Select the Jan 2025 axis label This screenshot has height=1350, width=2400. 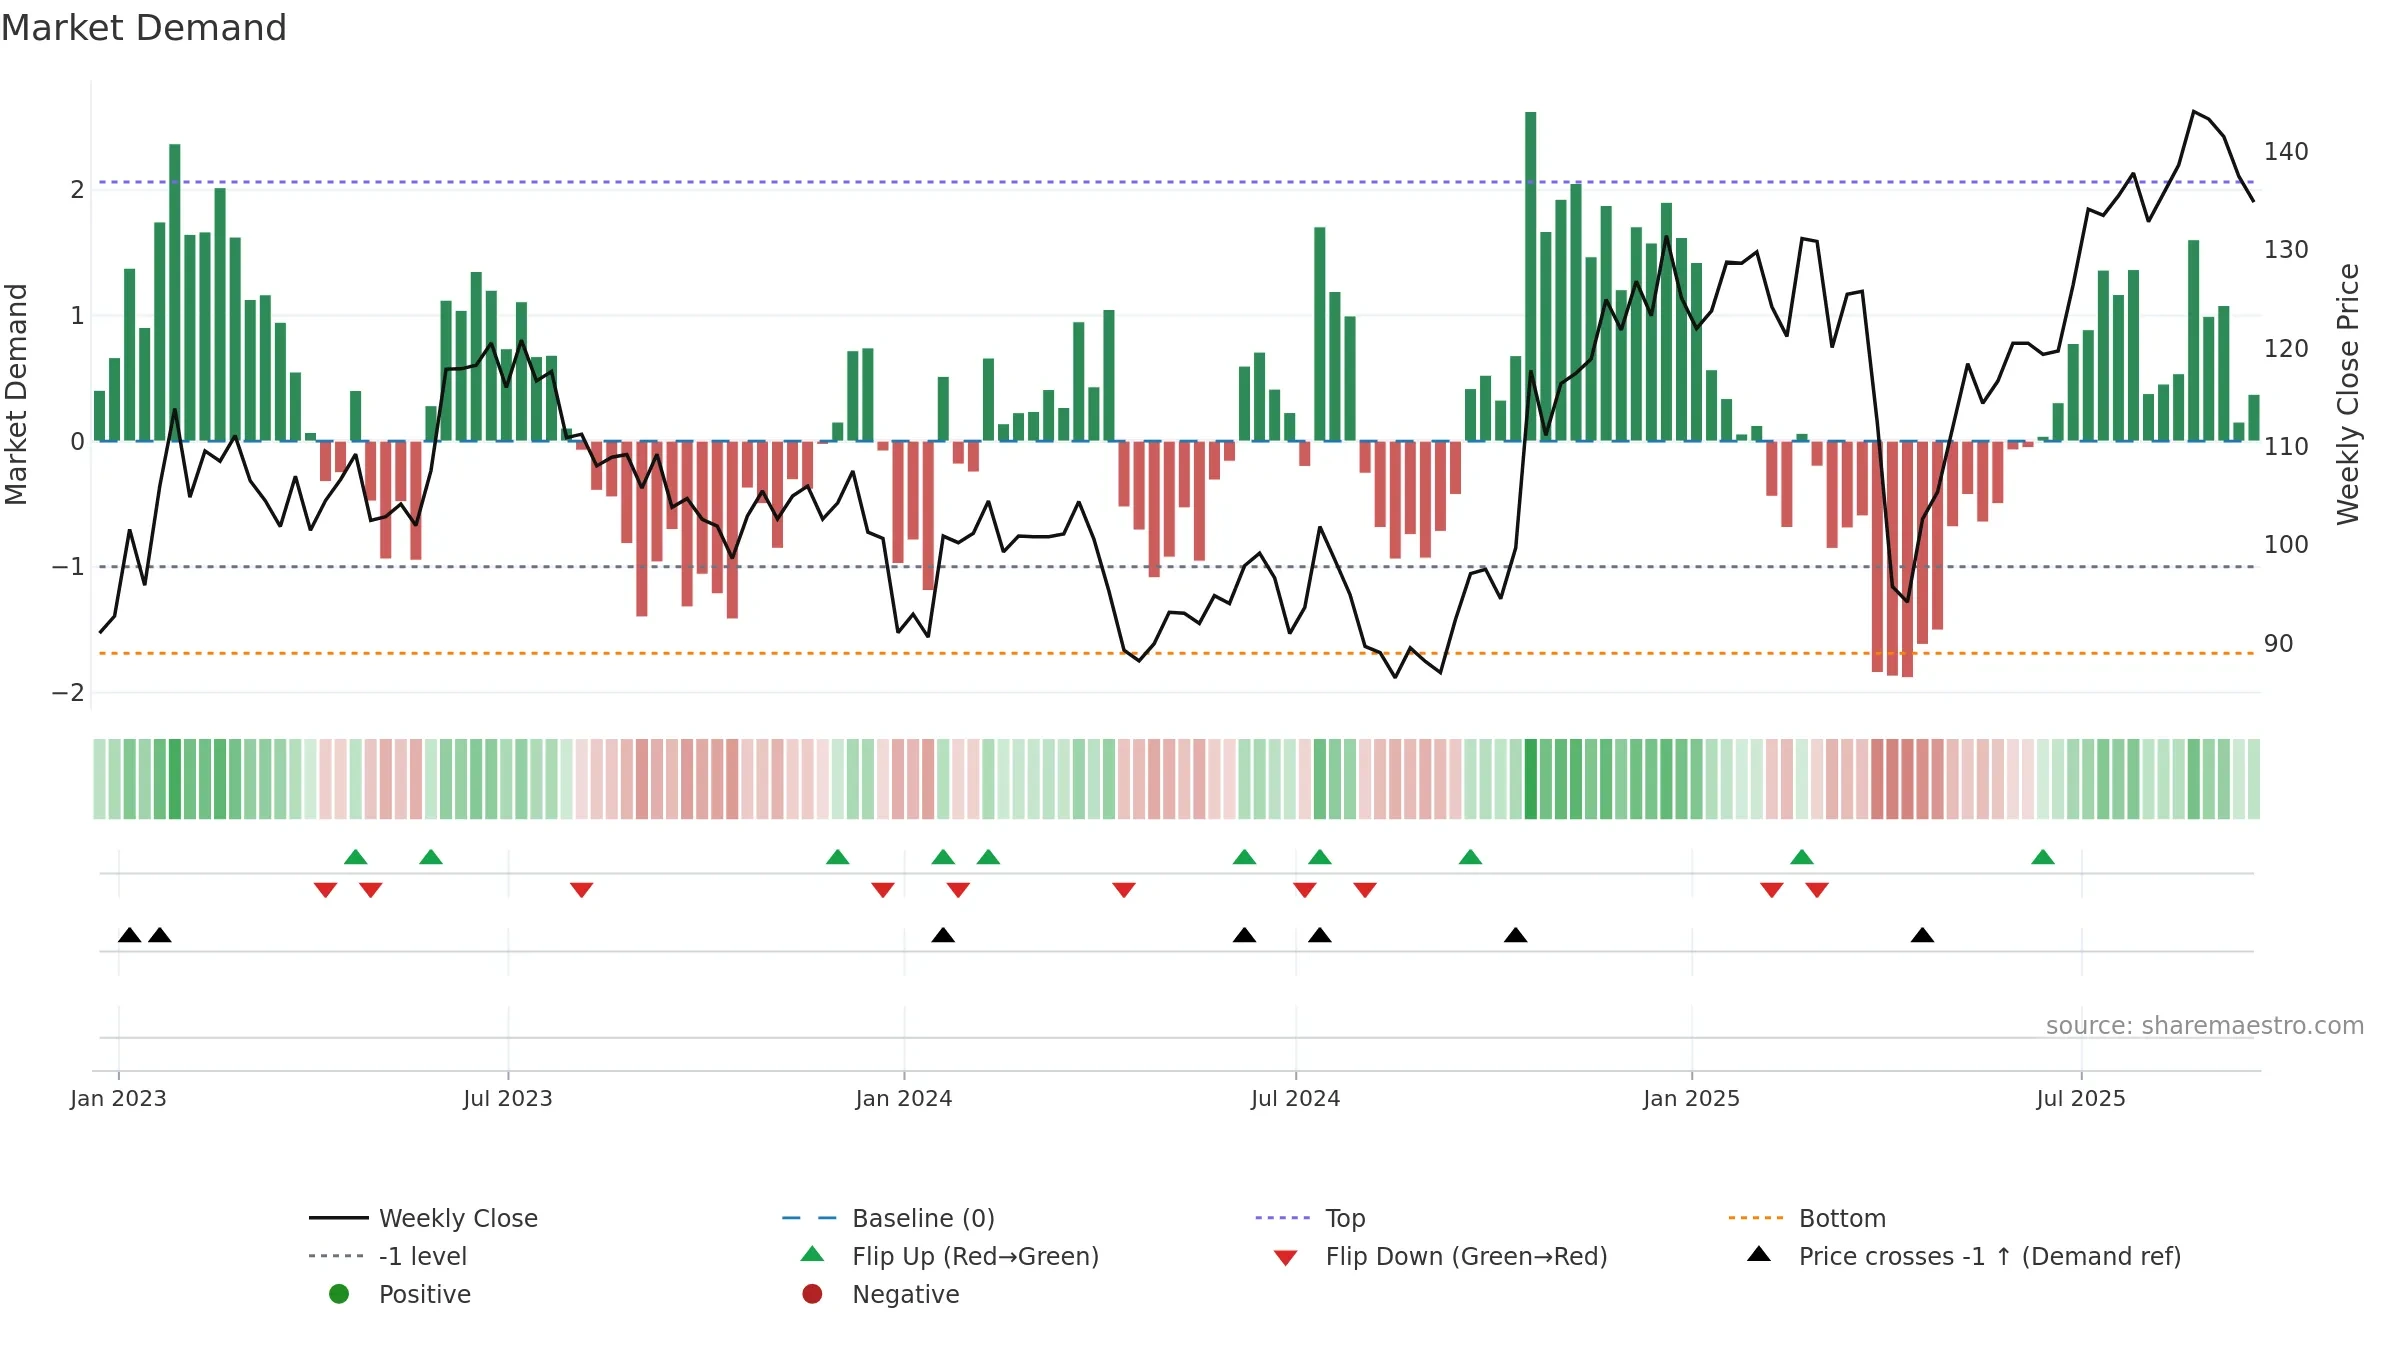pyautogui.click(x=1692, y=1098)
